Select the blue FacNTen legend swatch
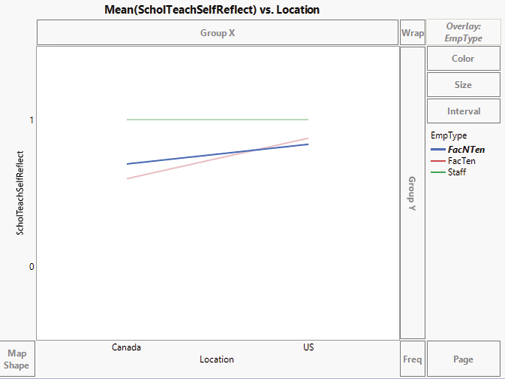The height and width of the screenshot is (379, 505). pos(438,150)
